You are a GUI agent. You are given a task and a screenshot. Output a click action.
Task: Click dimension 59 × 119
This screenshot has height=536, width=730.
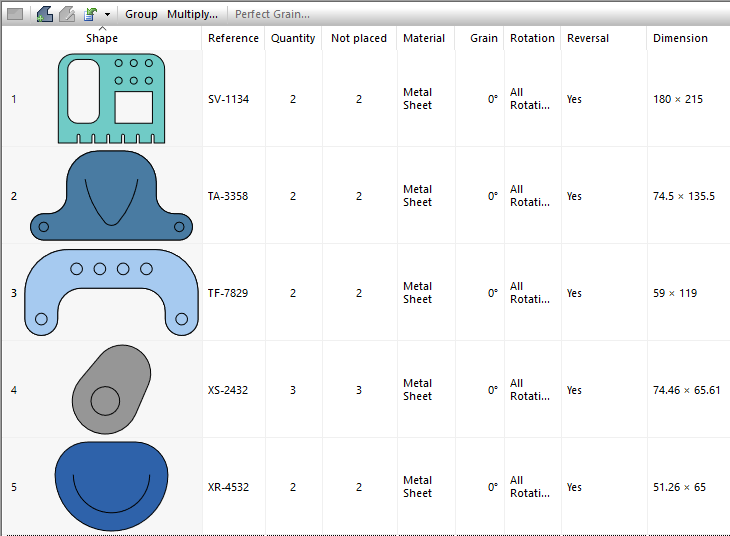[675, 293]
